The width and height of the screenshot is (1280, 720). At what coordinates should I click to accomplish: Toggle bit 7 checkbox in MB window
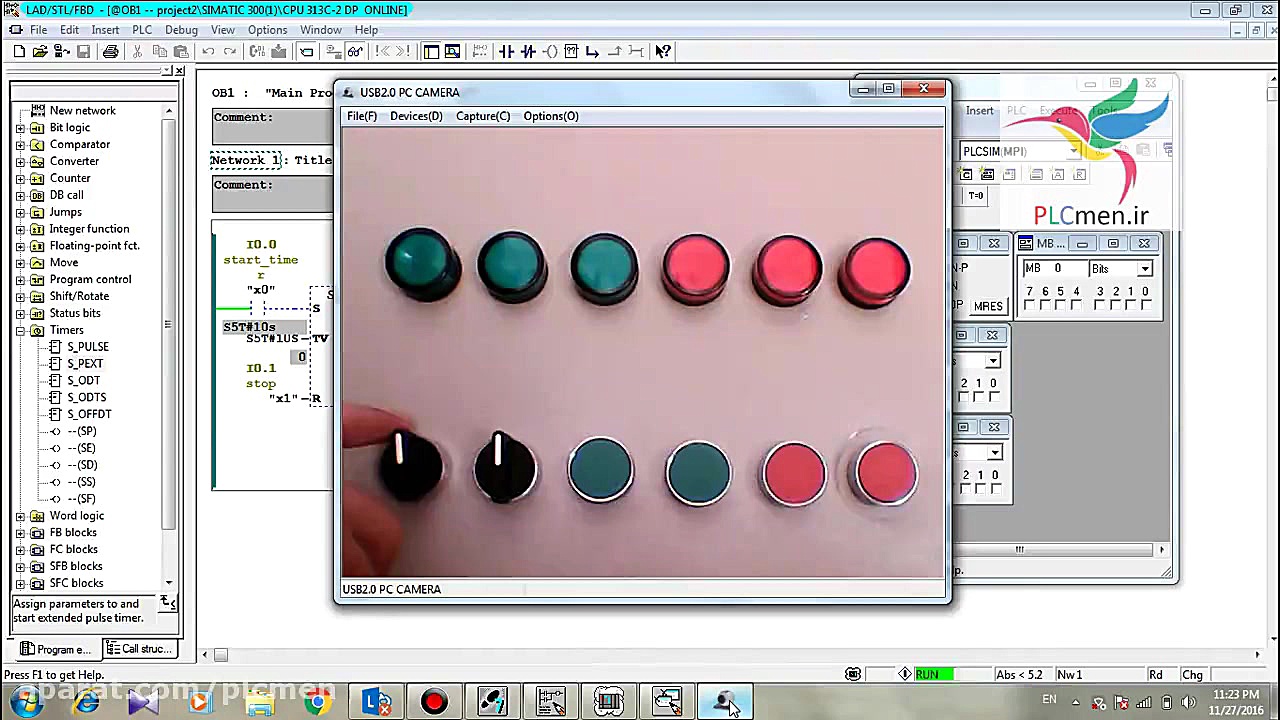point(1029,305)
